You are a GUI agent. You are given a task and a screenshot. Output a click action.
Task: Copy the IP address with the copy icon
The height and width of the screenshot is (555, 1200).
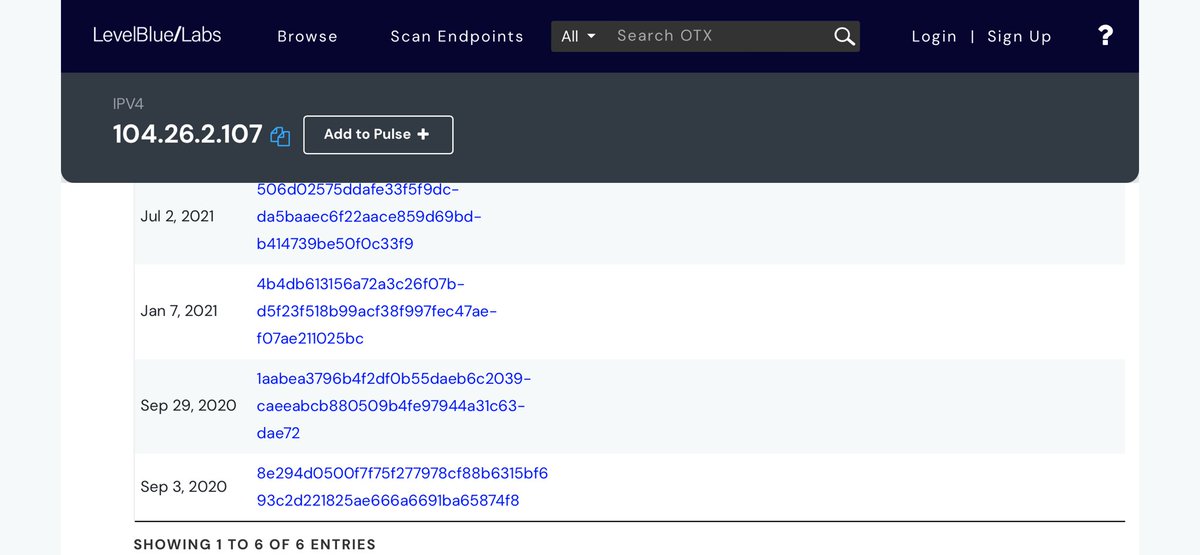[x=280, y=137]
